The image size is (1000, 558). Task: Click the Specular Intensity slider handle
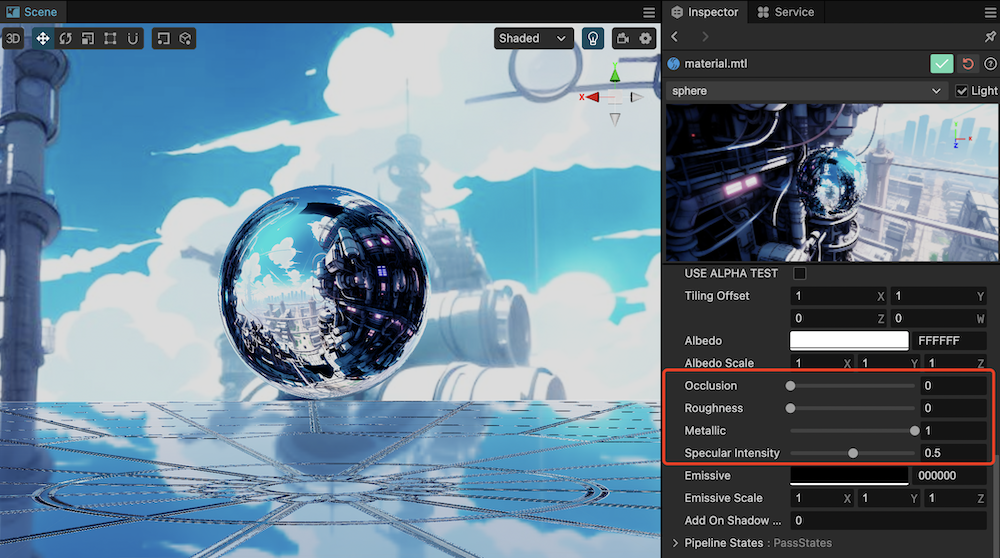tap(853, 453)
